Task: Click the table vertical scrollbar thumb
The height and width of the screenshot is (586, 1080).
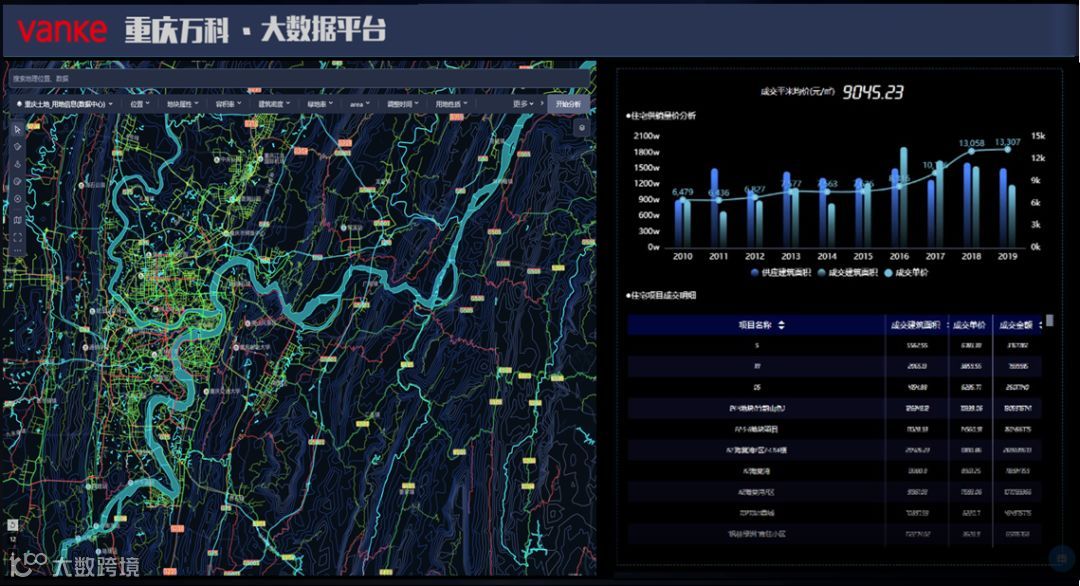Action: (1050, 320)
